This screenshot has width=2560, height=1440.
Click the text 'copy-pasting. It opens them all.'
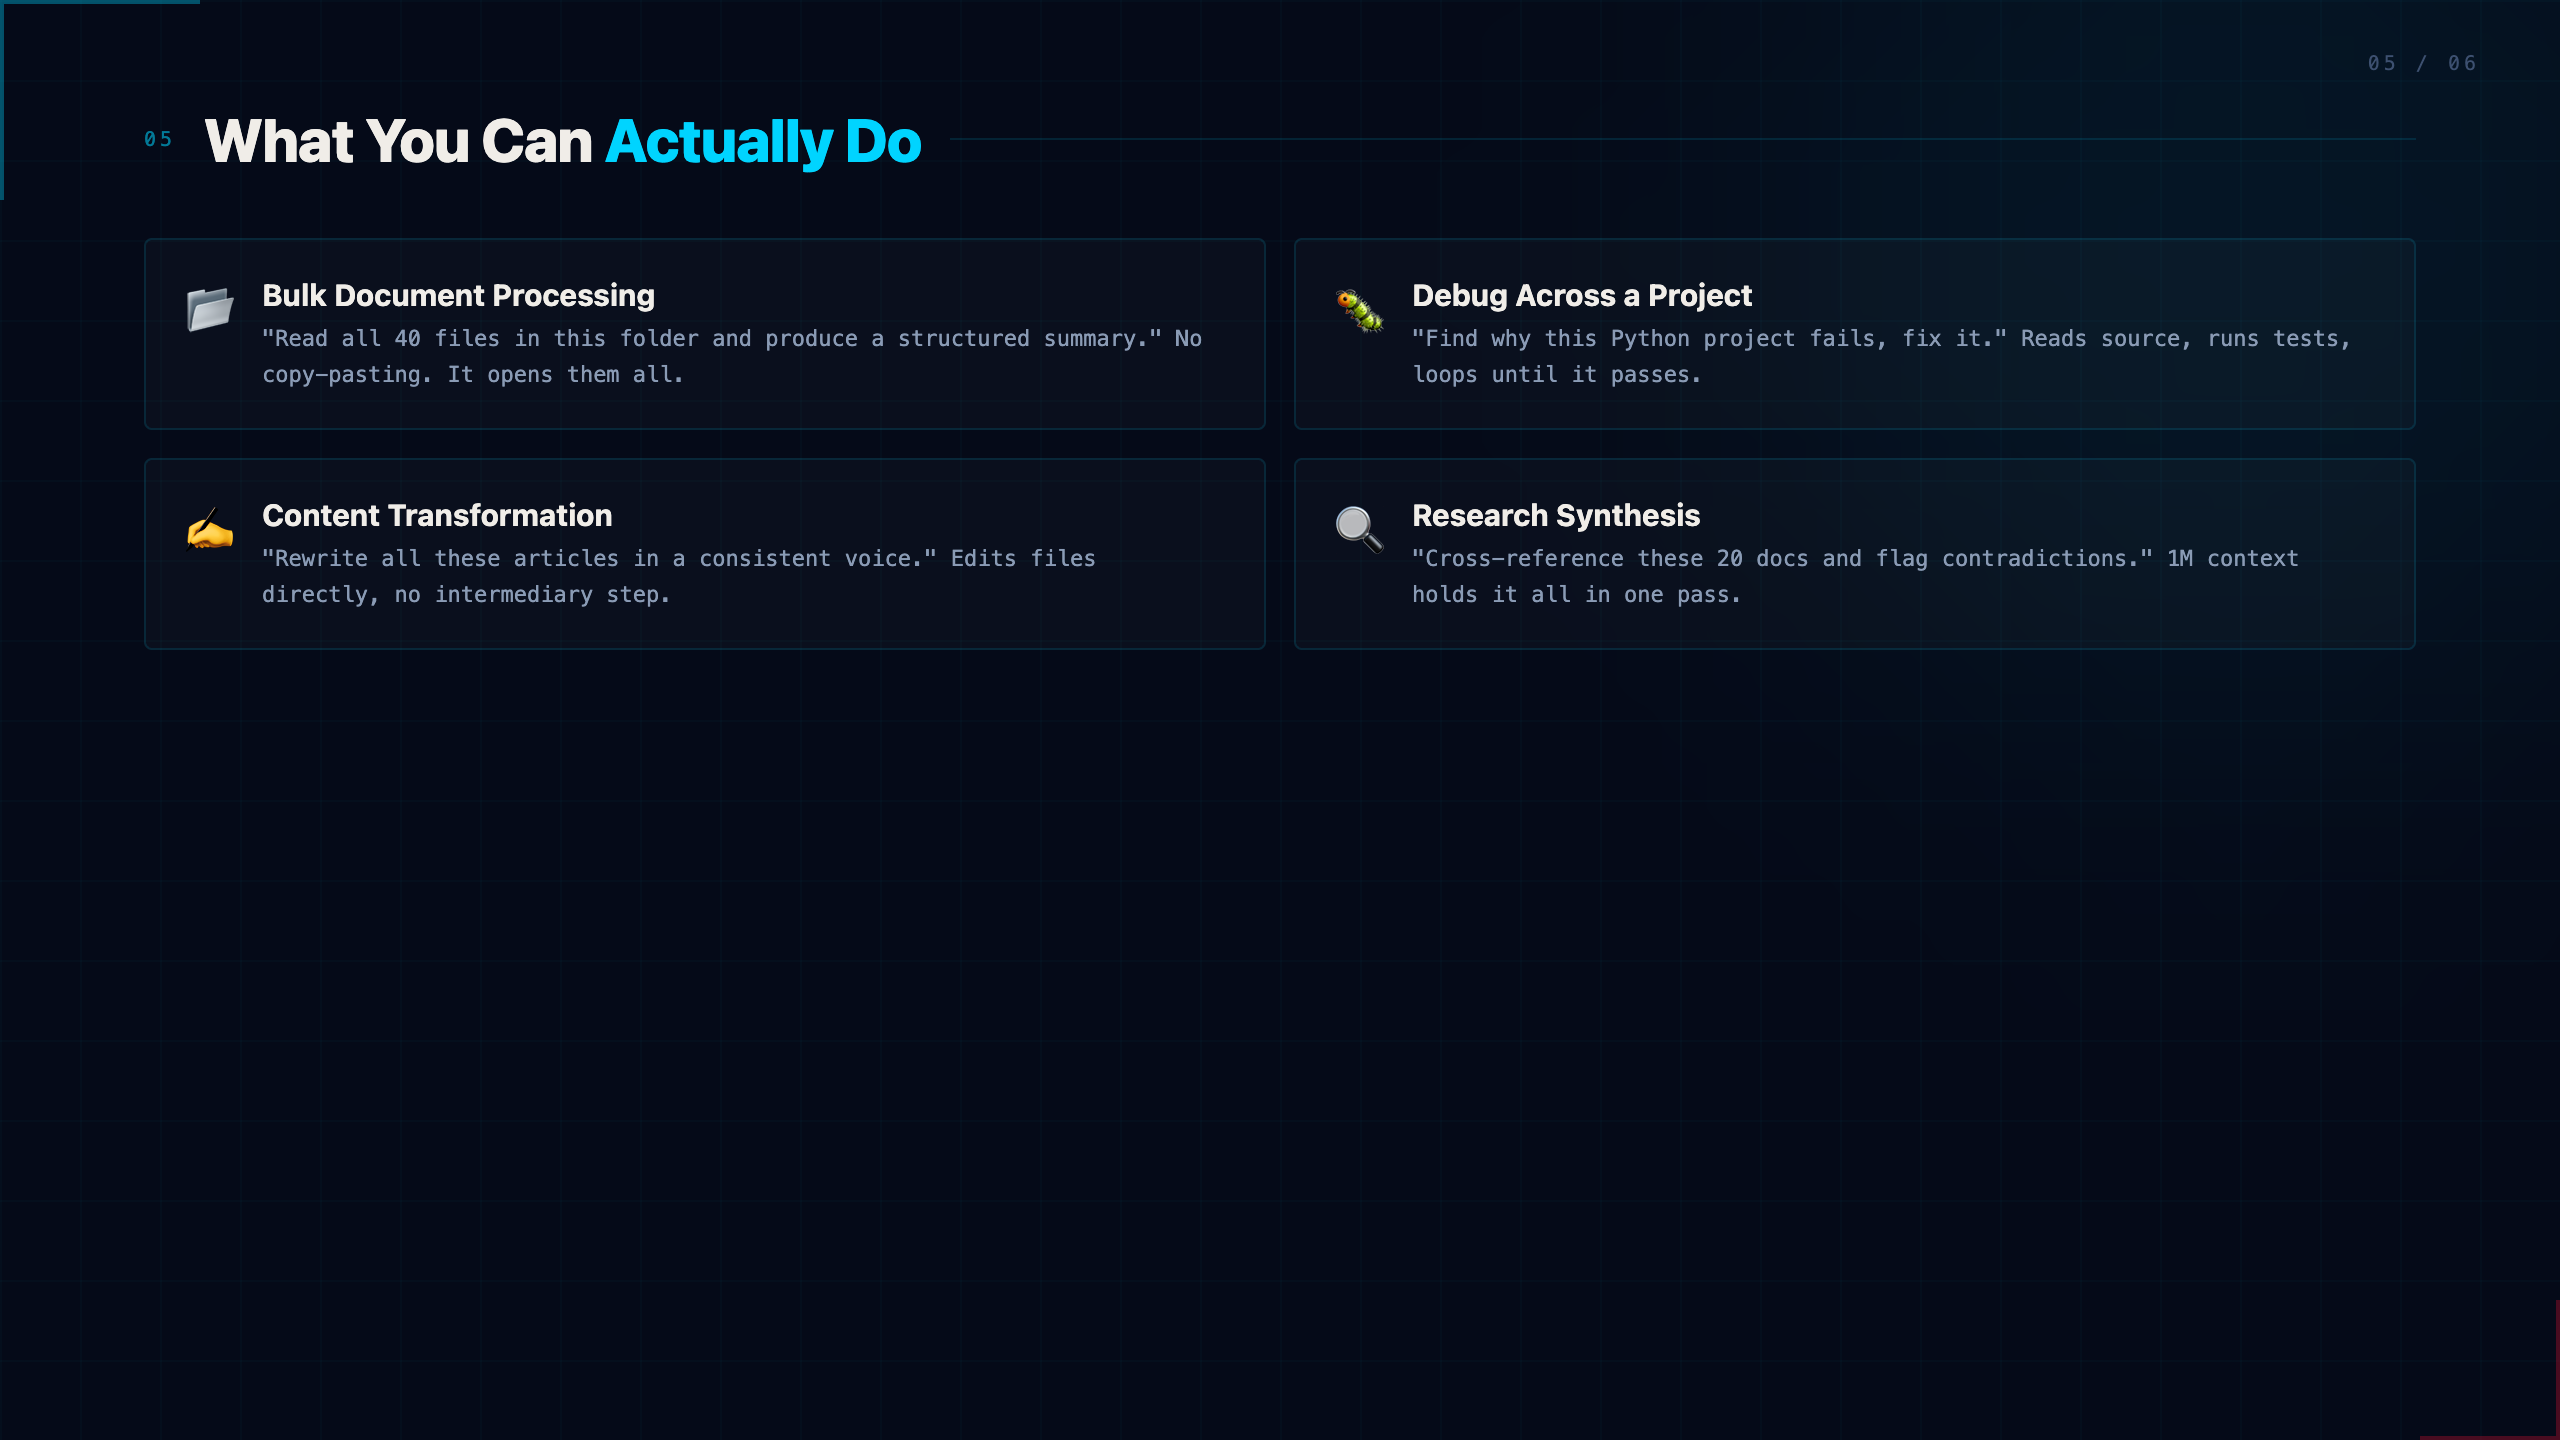point(472,375)
